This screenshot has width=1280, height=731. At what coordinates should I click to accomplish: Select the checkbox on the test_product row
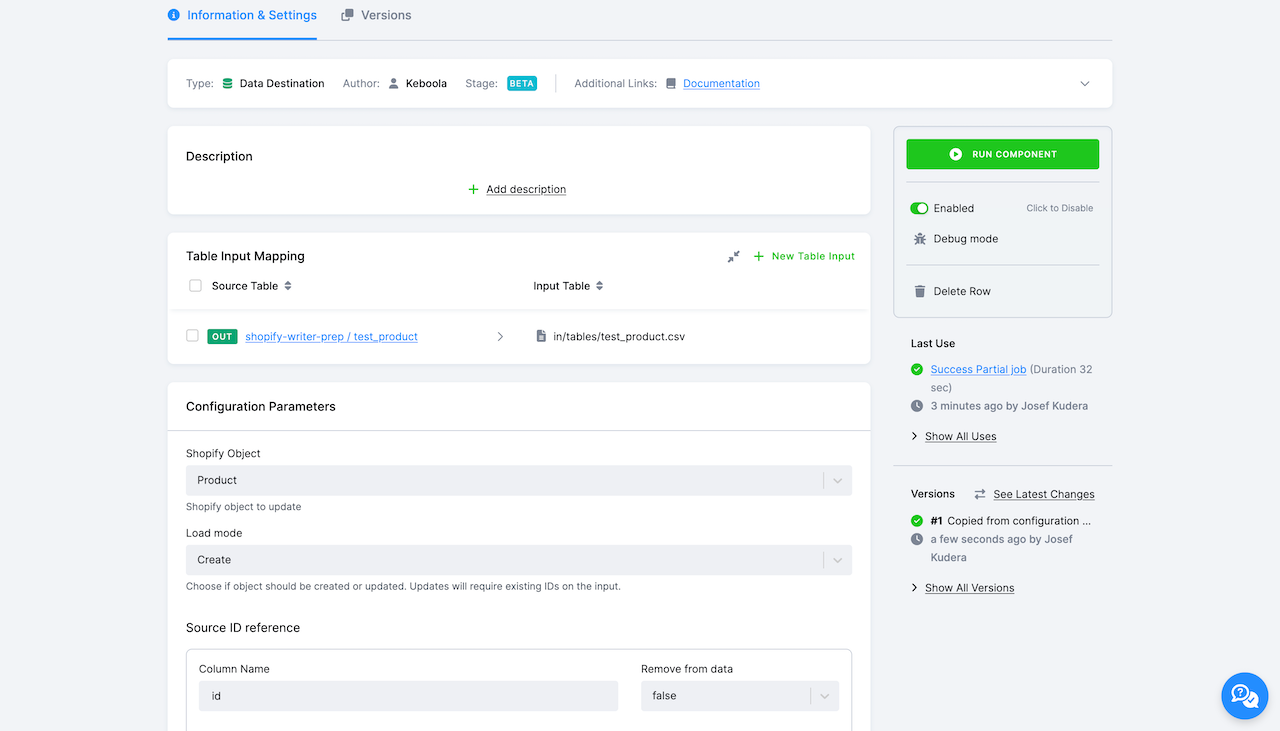coord(192,336)
